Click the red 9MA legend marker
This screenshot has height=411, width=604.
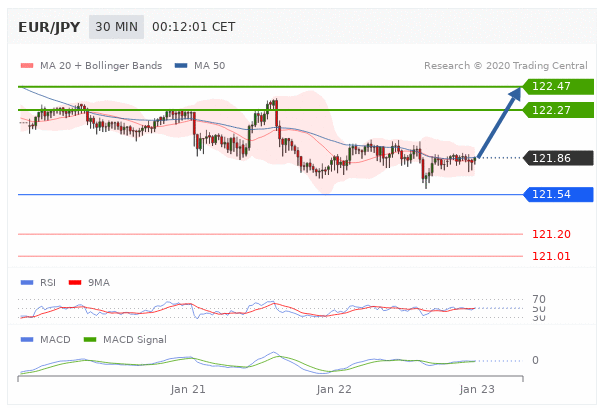(x=74, y=282)
